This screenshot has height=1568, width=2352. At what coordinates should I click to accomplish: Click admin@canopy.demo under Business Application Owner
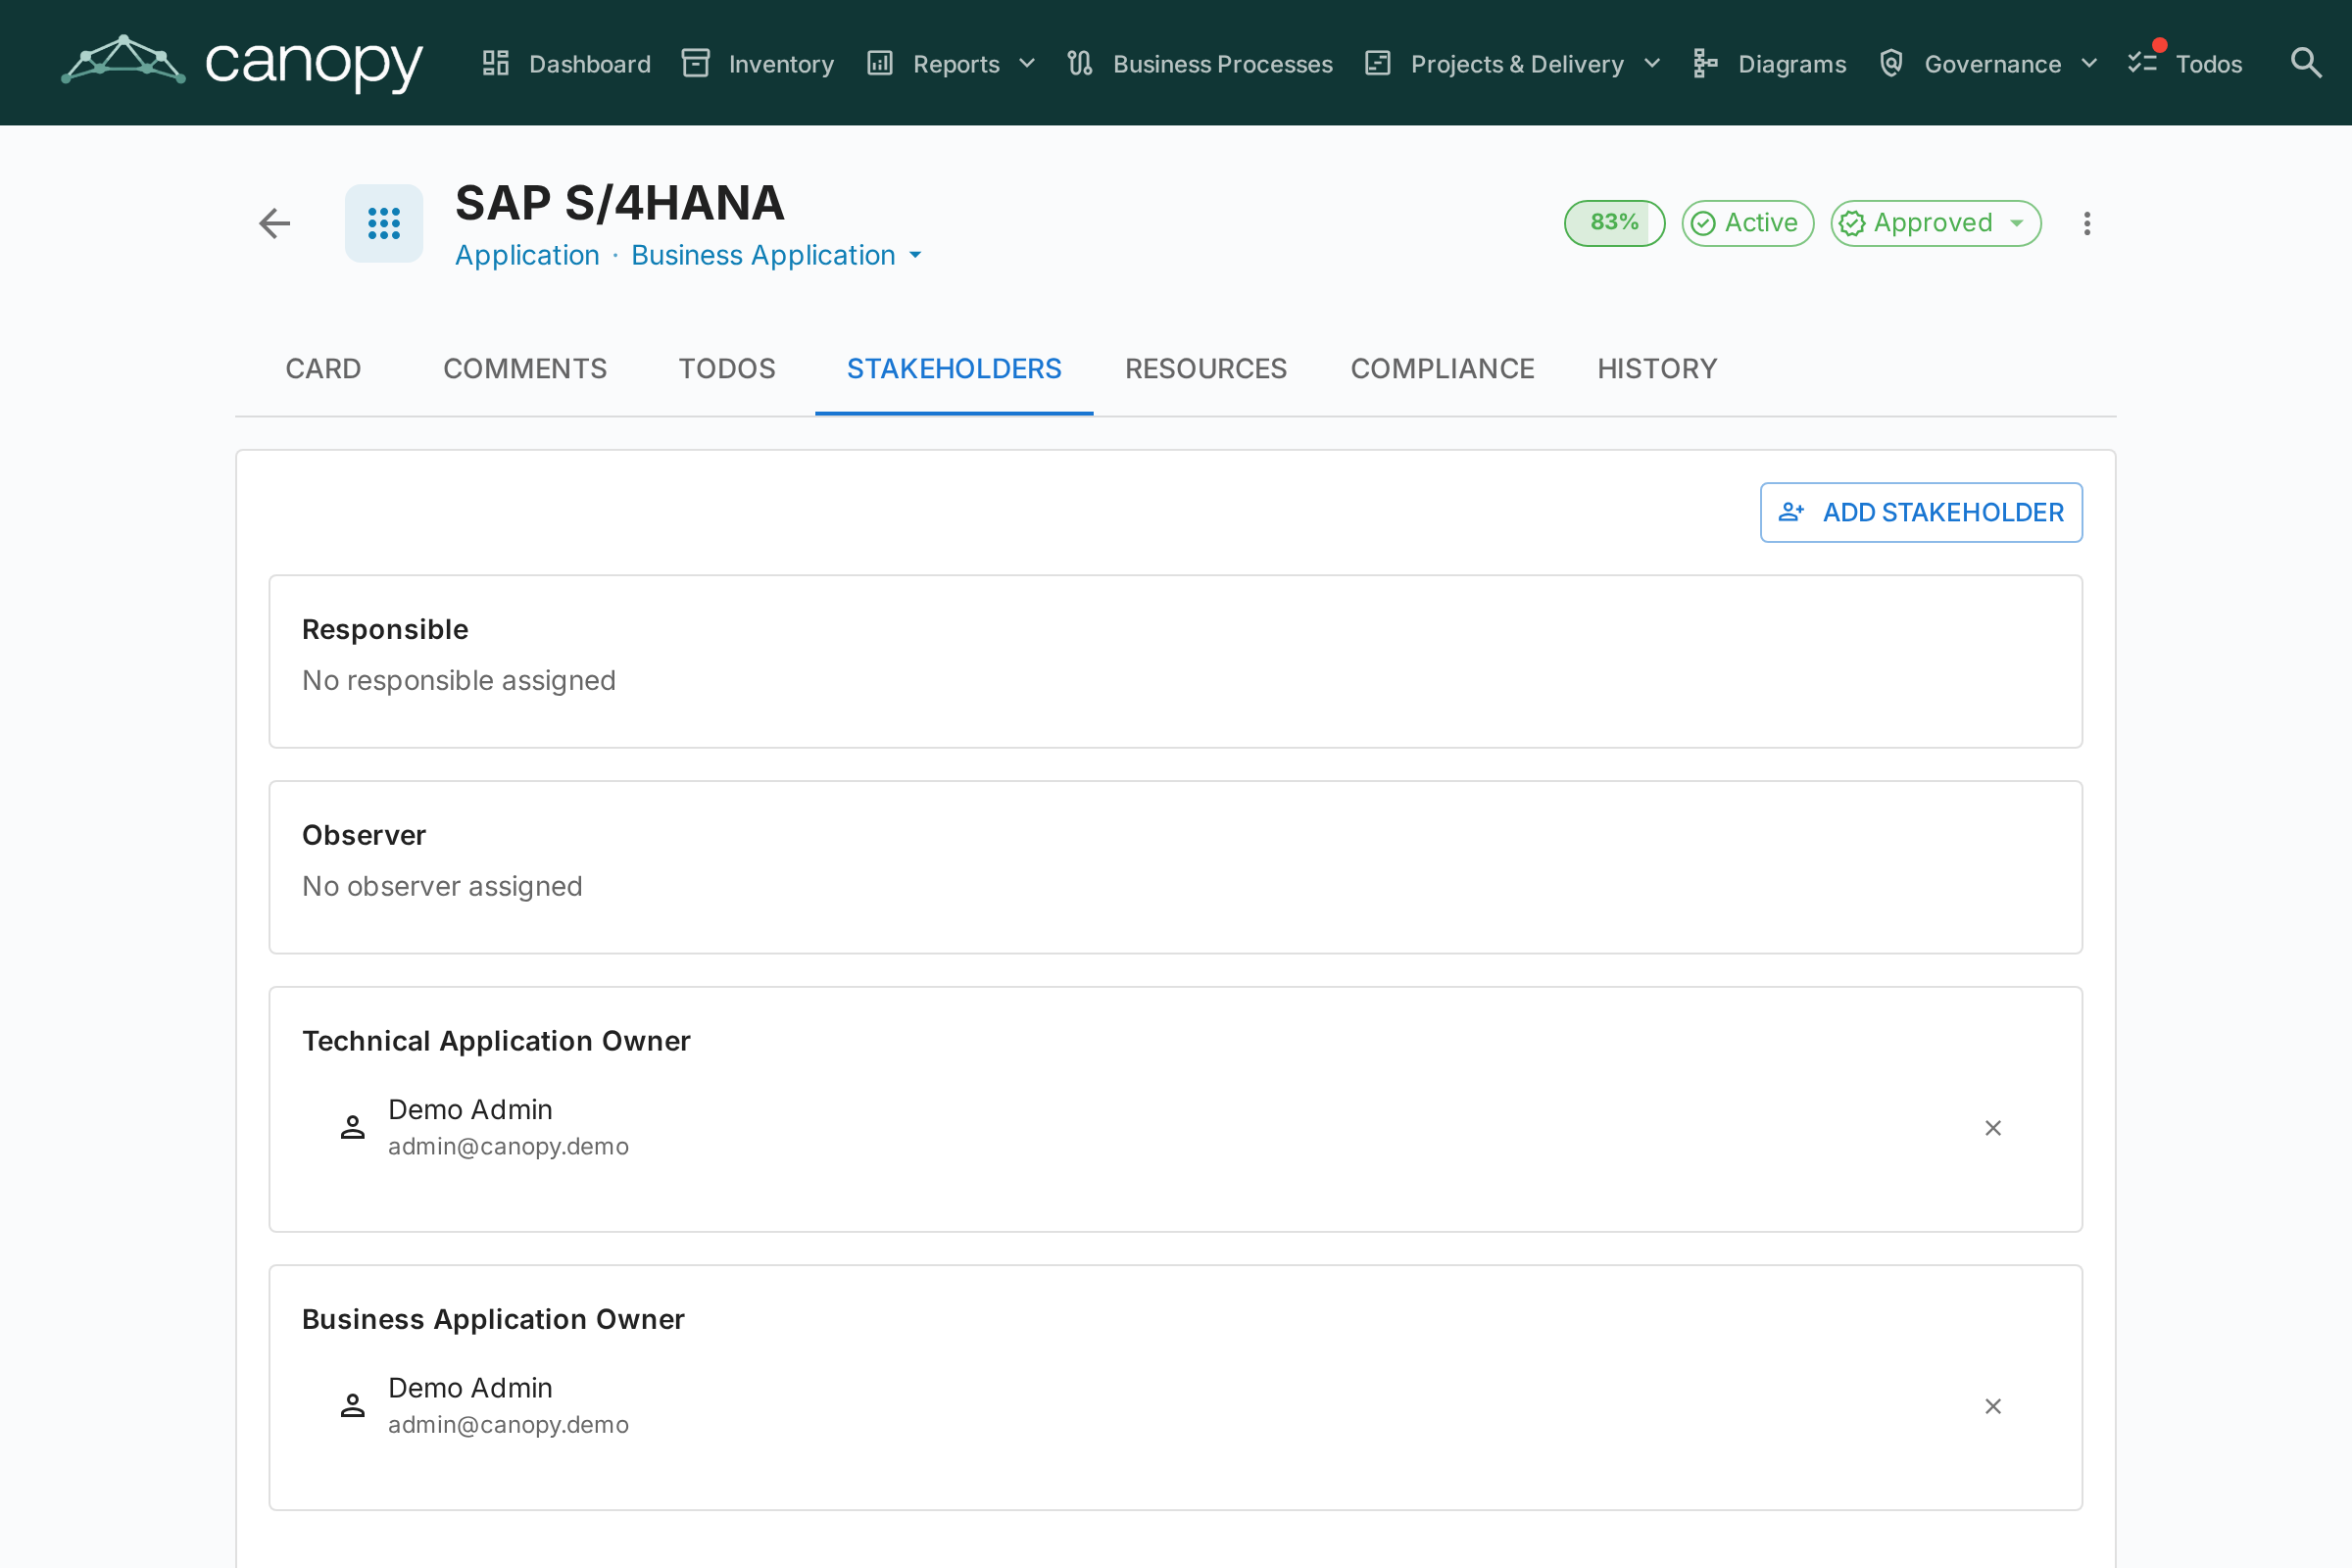coord(508,1425)
